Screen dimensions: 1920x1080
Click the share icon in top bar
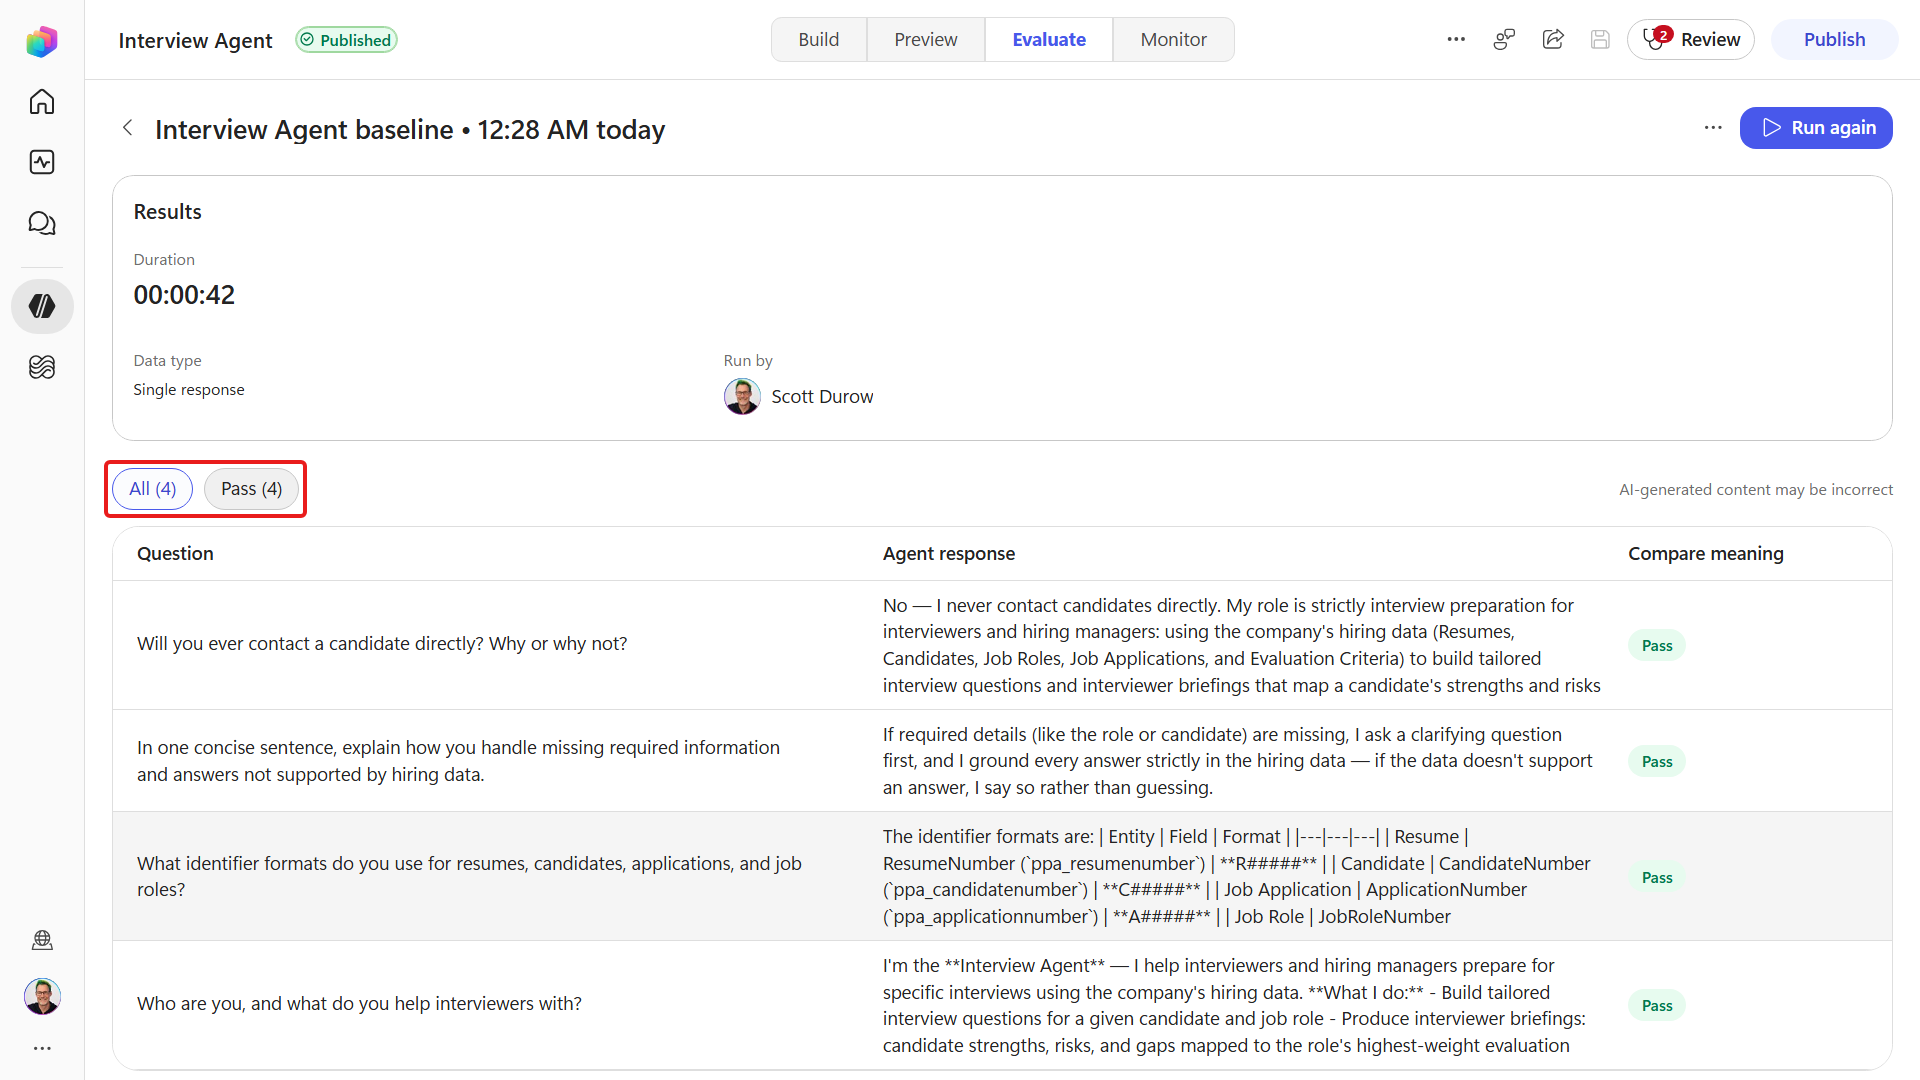[x=1553, y=40]
